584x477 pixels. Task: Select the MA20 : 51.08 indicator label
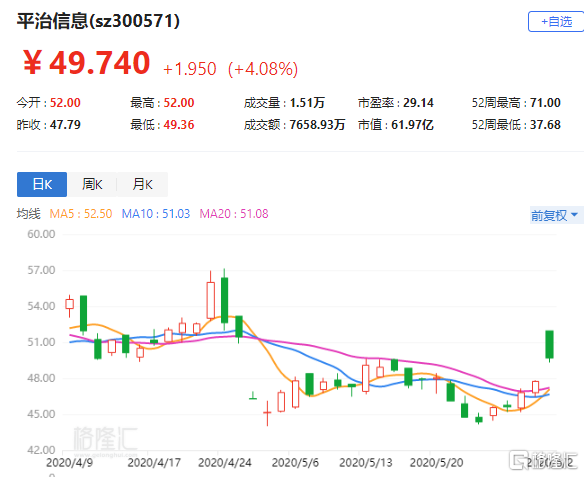[x=234, y=214]
